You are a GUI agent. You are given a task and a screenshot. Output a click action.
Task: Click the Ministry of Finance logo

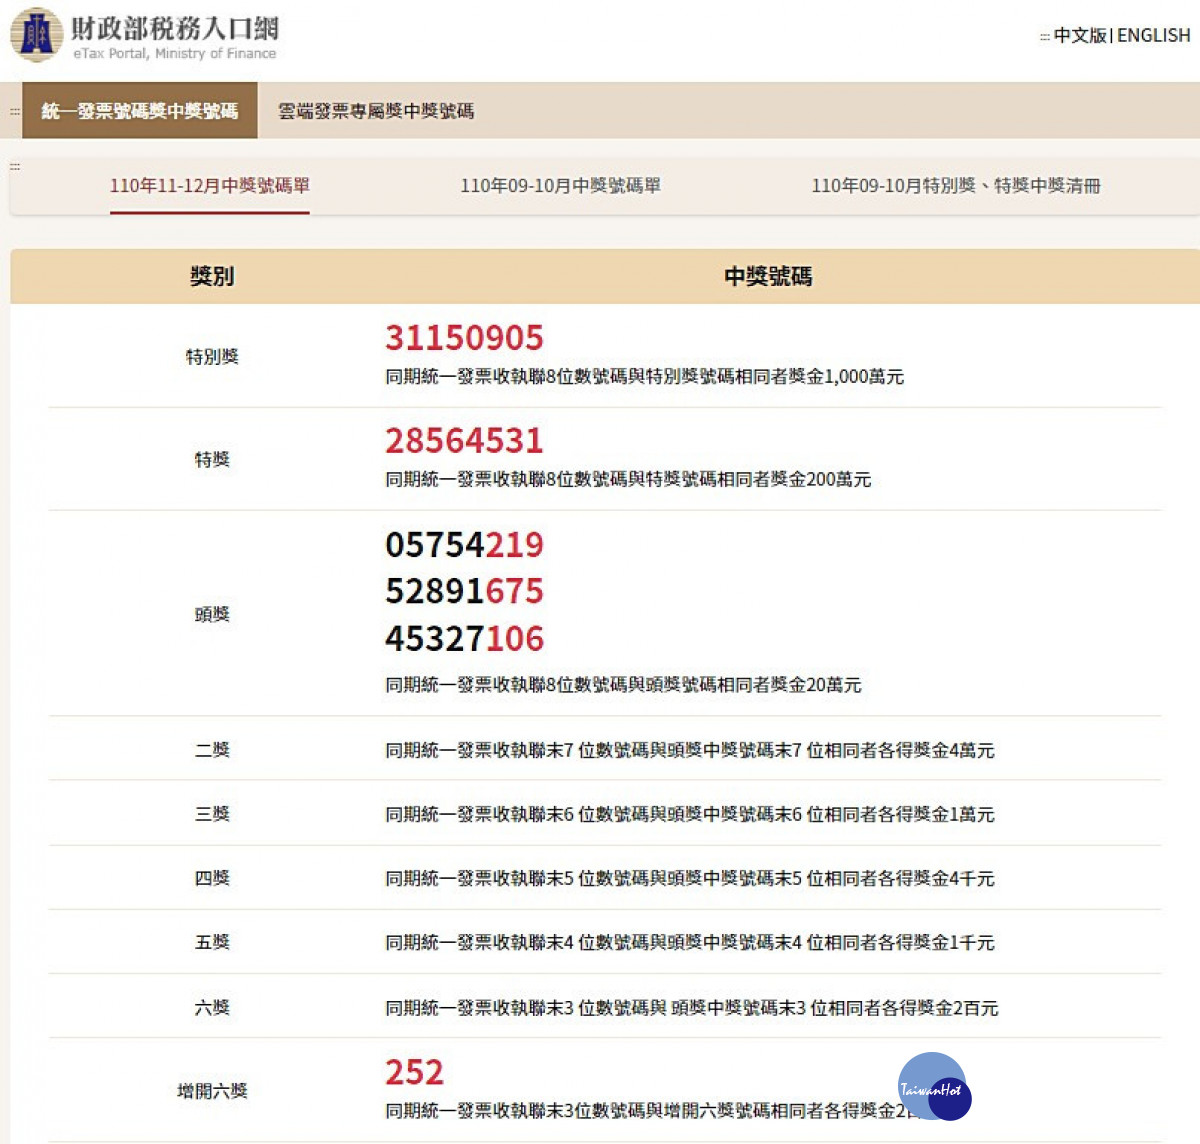[34, 33]
